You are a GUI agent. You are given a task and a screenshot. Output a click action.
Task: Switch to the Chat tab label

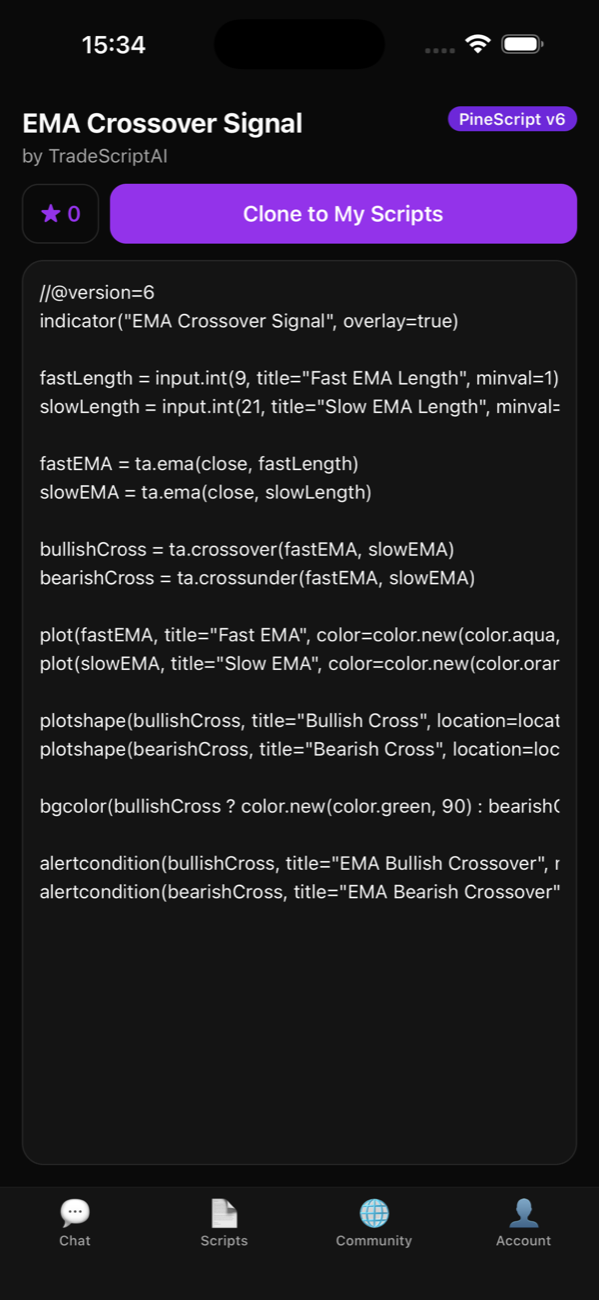[x=75, y=1241]
